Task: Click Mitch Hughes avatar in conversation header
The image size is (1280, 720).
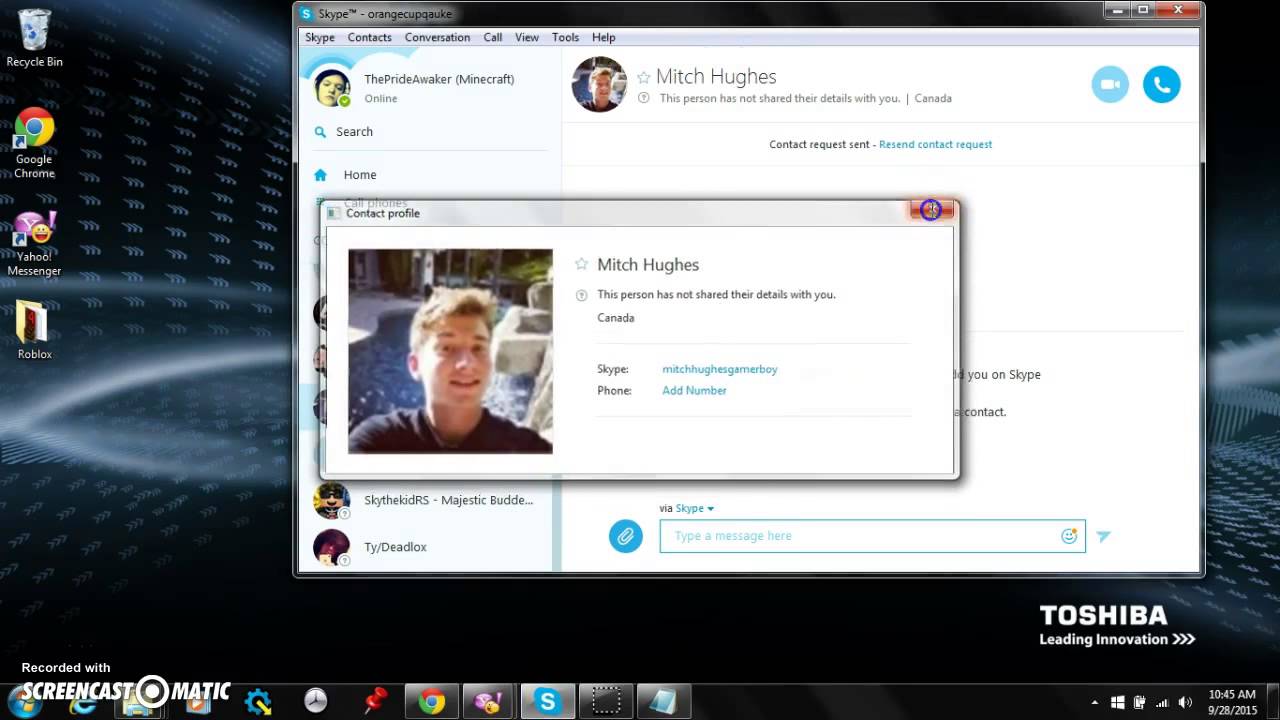Action: [x=599, y=84]
